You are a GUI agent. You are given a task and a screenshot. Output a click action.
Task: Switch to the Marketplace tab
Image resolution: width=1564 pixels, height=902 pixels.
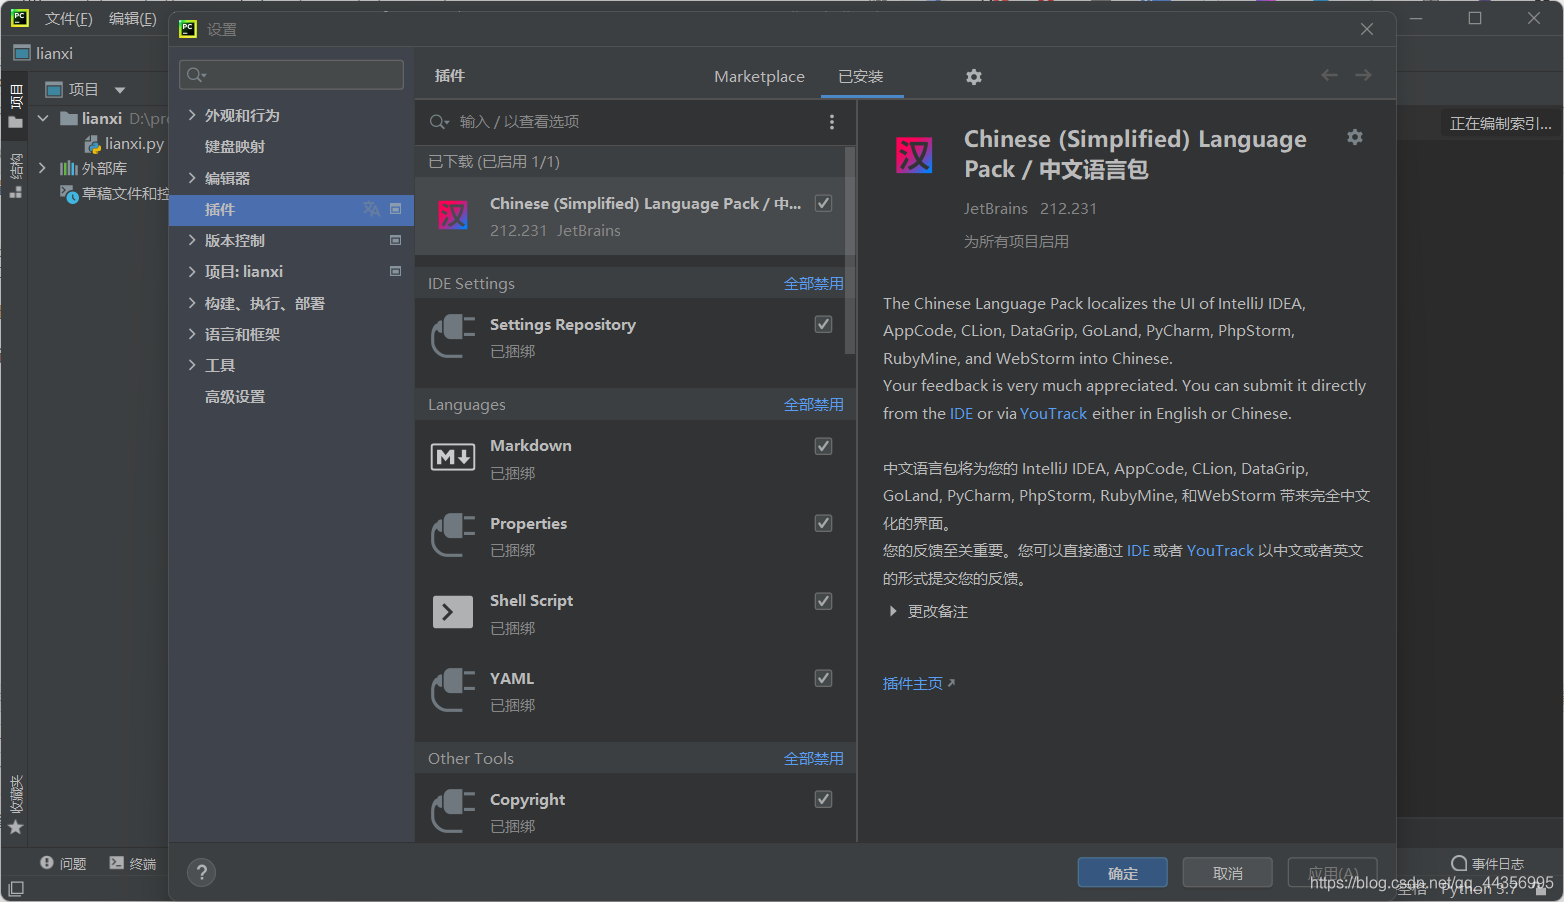(x=759, y=76)
